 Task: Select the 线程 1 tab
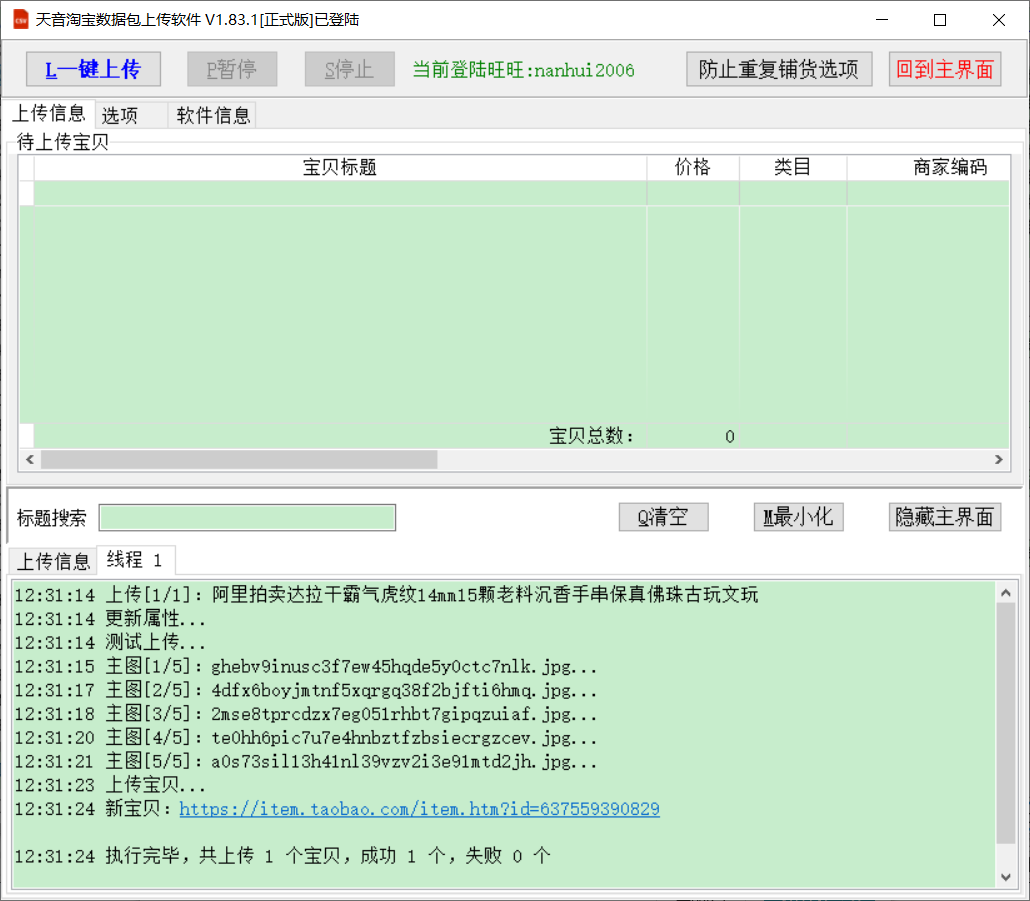pyautogui.click(x=134, y=560)
